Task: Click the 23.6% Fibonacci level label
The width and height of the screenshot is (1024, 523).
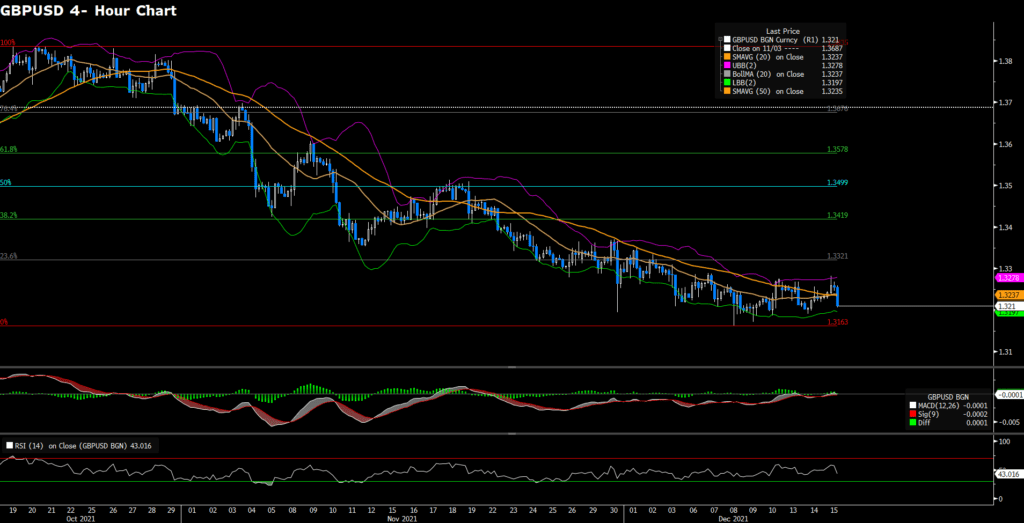Action: point(9,257)
